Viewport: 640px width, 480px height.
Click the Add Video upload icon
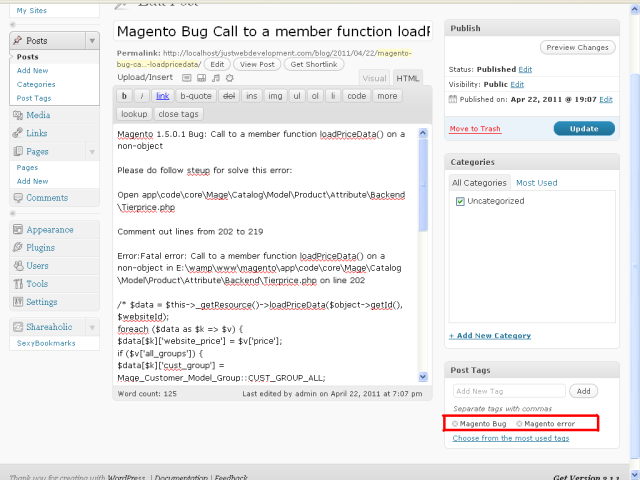201,78
